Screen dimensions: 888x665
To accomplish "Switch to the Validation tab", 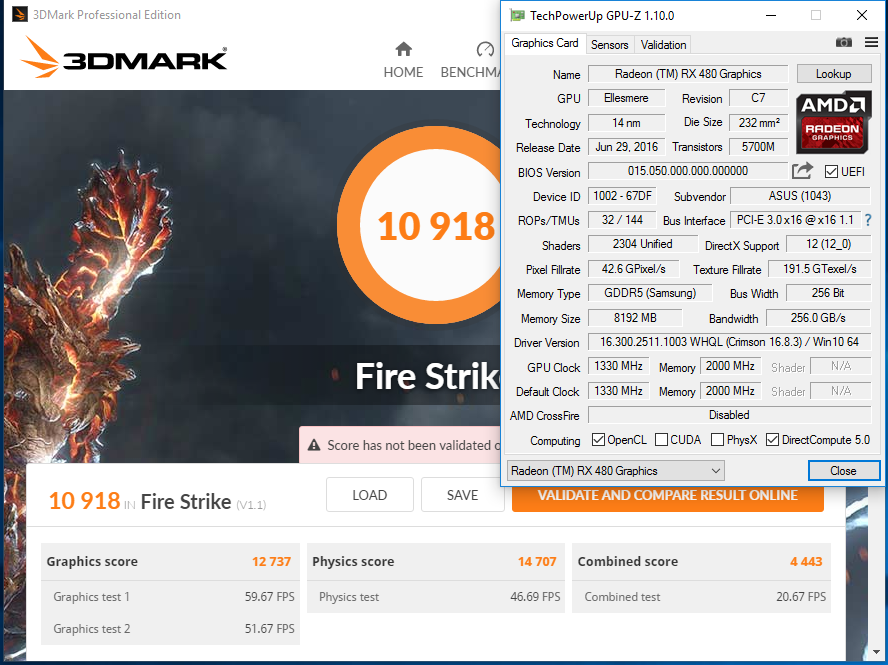I will [663, 45].
